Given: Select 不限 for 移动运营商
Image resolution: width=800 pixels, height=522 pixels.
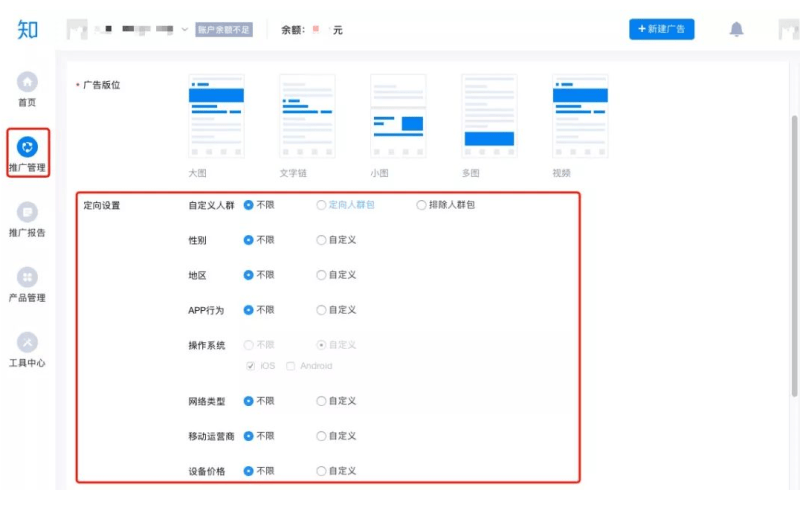Looking at the screenshot, I should pyautogui.click(x=248, y=436).
